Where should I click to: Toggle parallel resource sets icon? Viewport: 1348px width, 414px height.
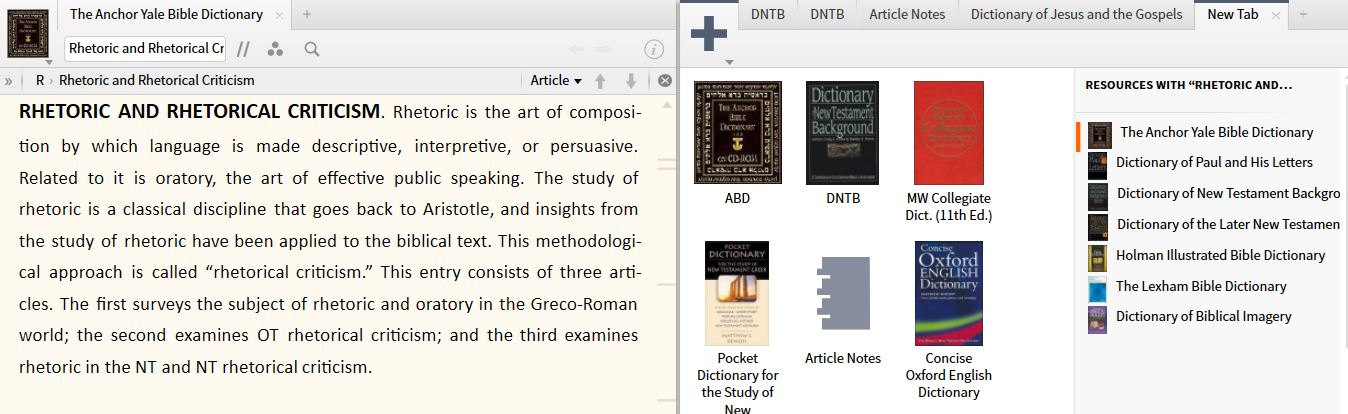click(x=244, y=49)
